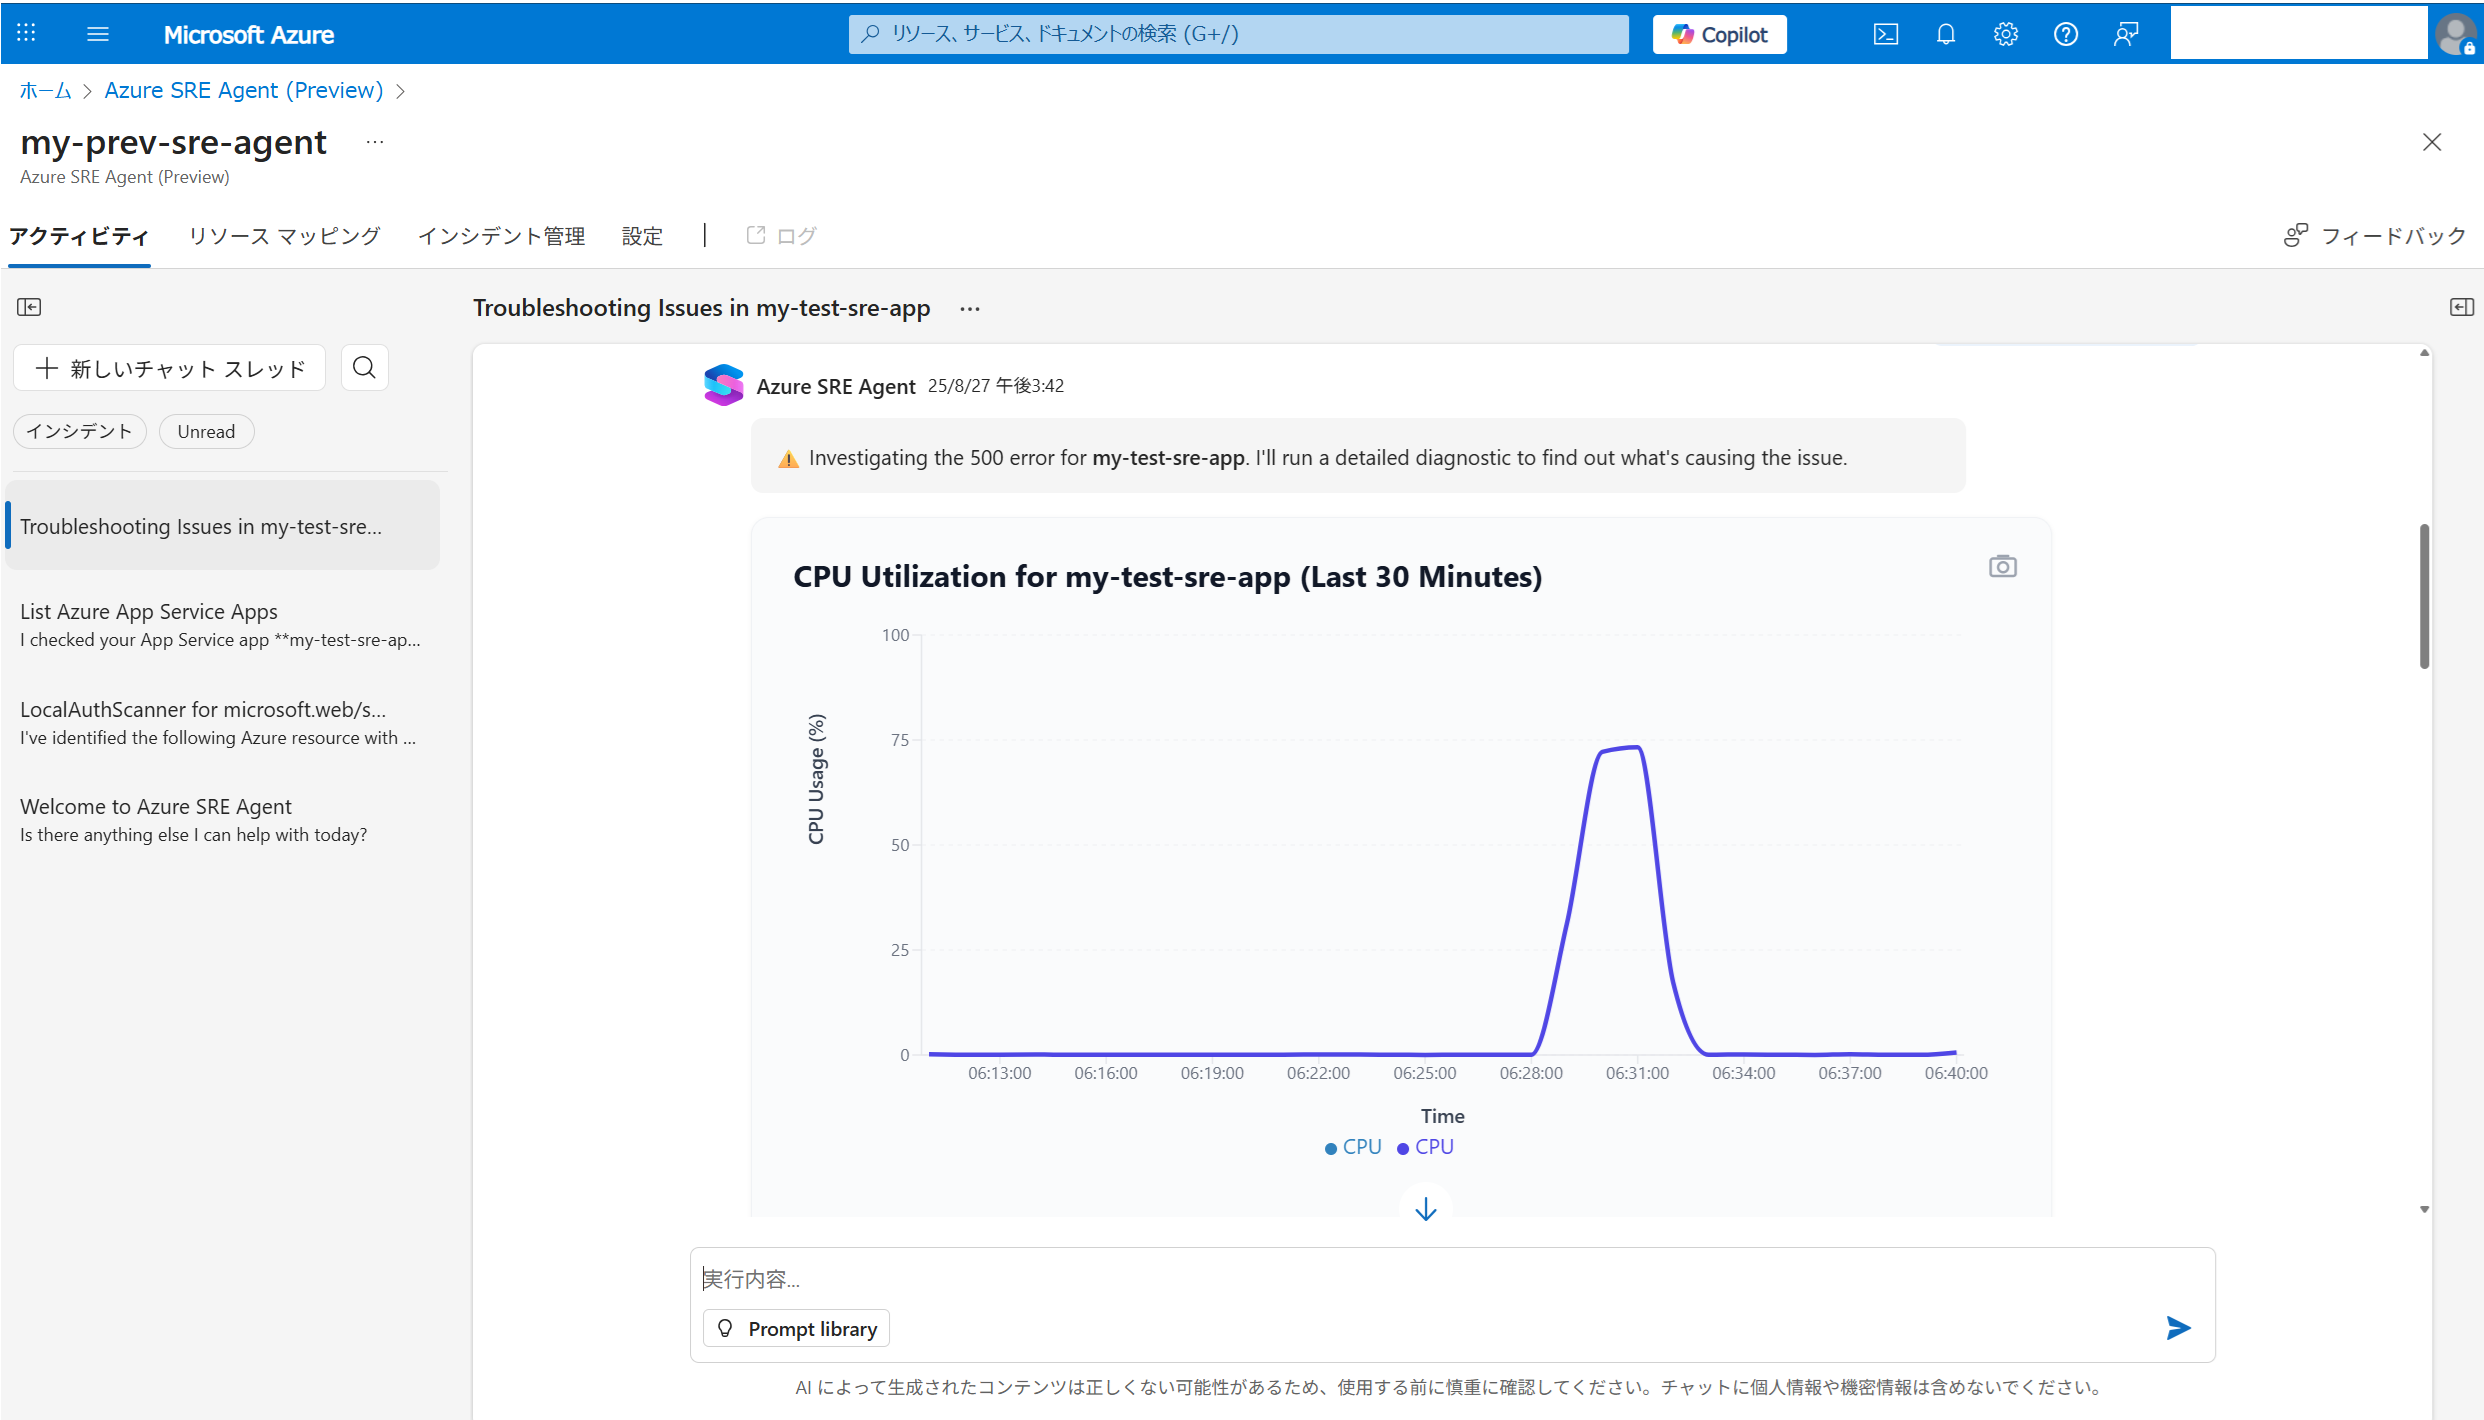Click the フィードバック button

coord(2375,236)
